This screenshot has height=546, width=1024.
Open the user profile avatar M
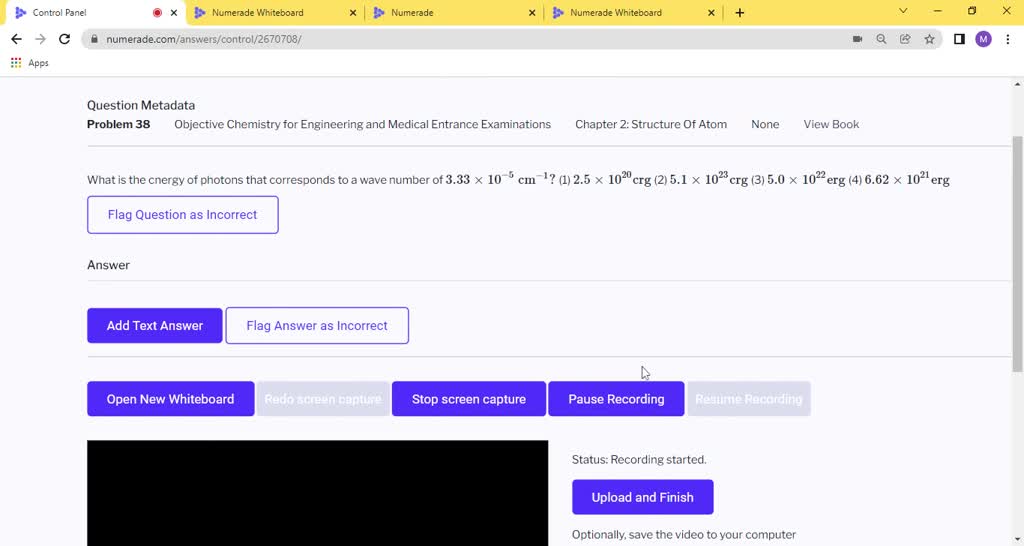[x=983, y=39]
